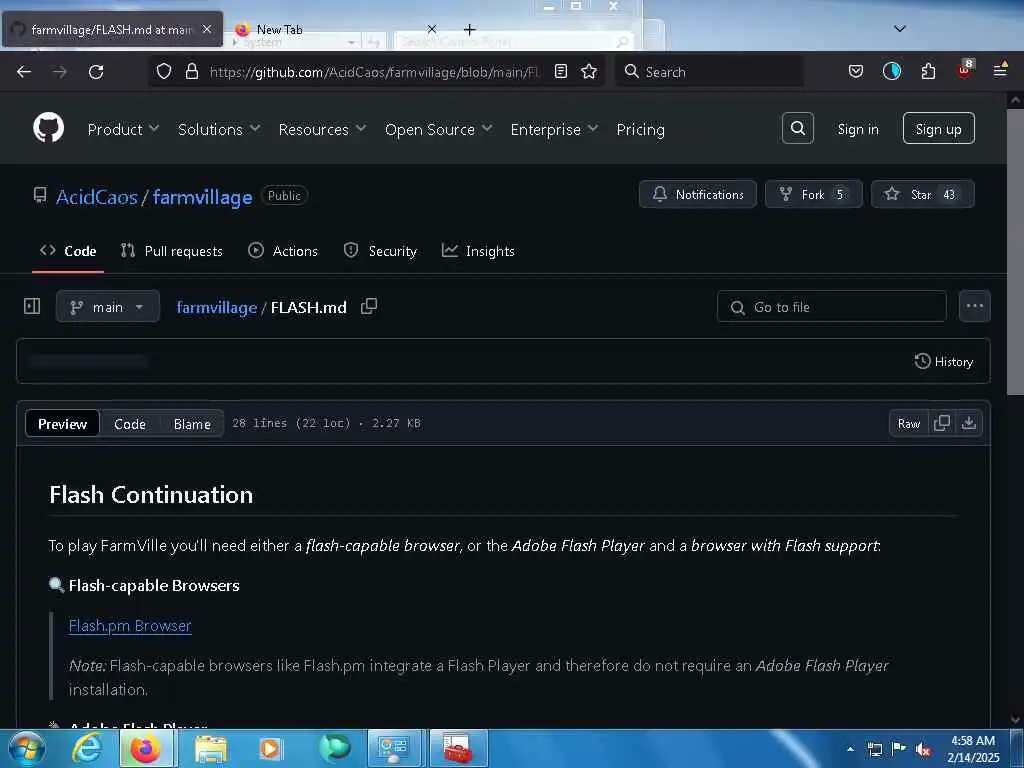
Task: Switch to the Actions tab
Action: point(283,251)
